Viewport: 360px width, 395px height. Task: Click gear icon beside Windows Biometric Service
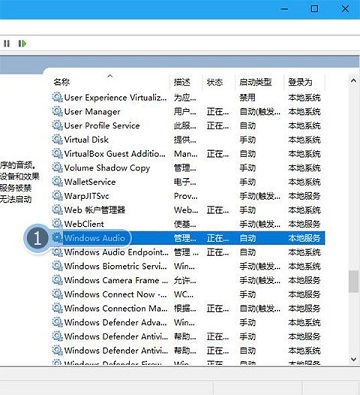(x=57, y=266)
